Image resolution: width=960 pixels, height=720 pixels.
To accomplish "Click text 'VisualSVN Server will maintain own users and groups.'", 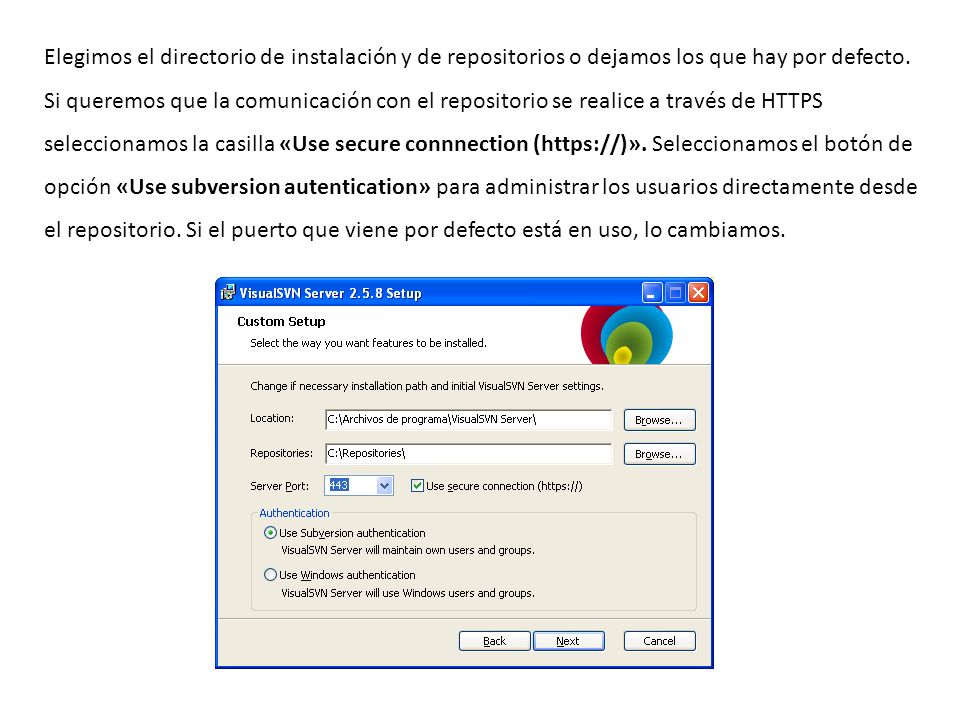I will 408,550.
